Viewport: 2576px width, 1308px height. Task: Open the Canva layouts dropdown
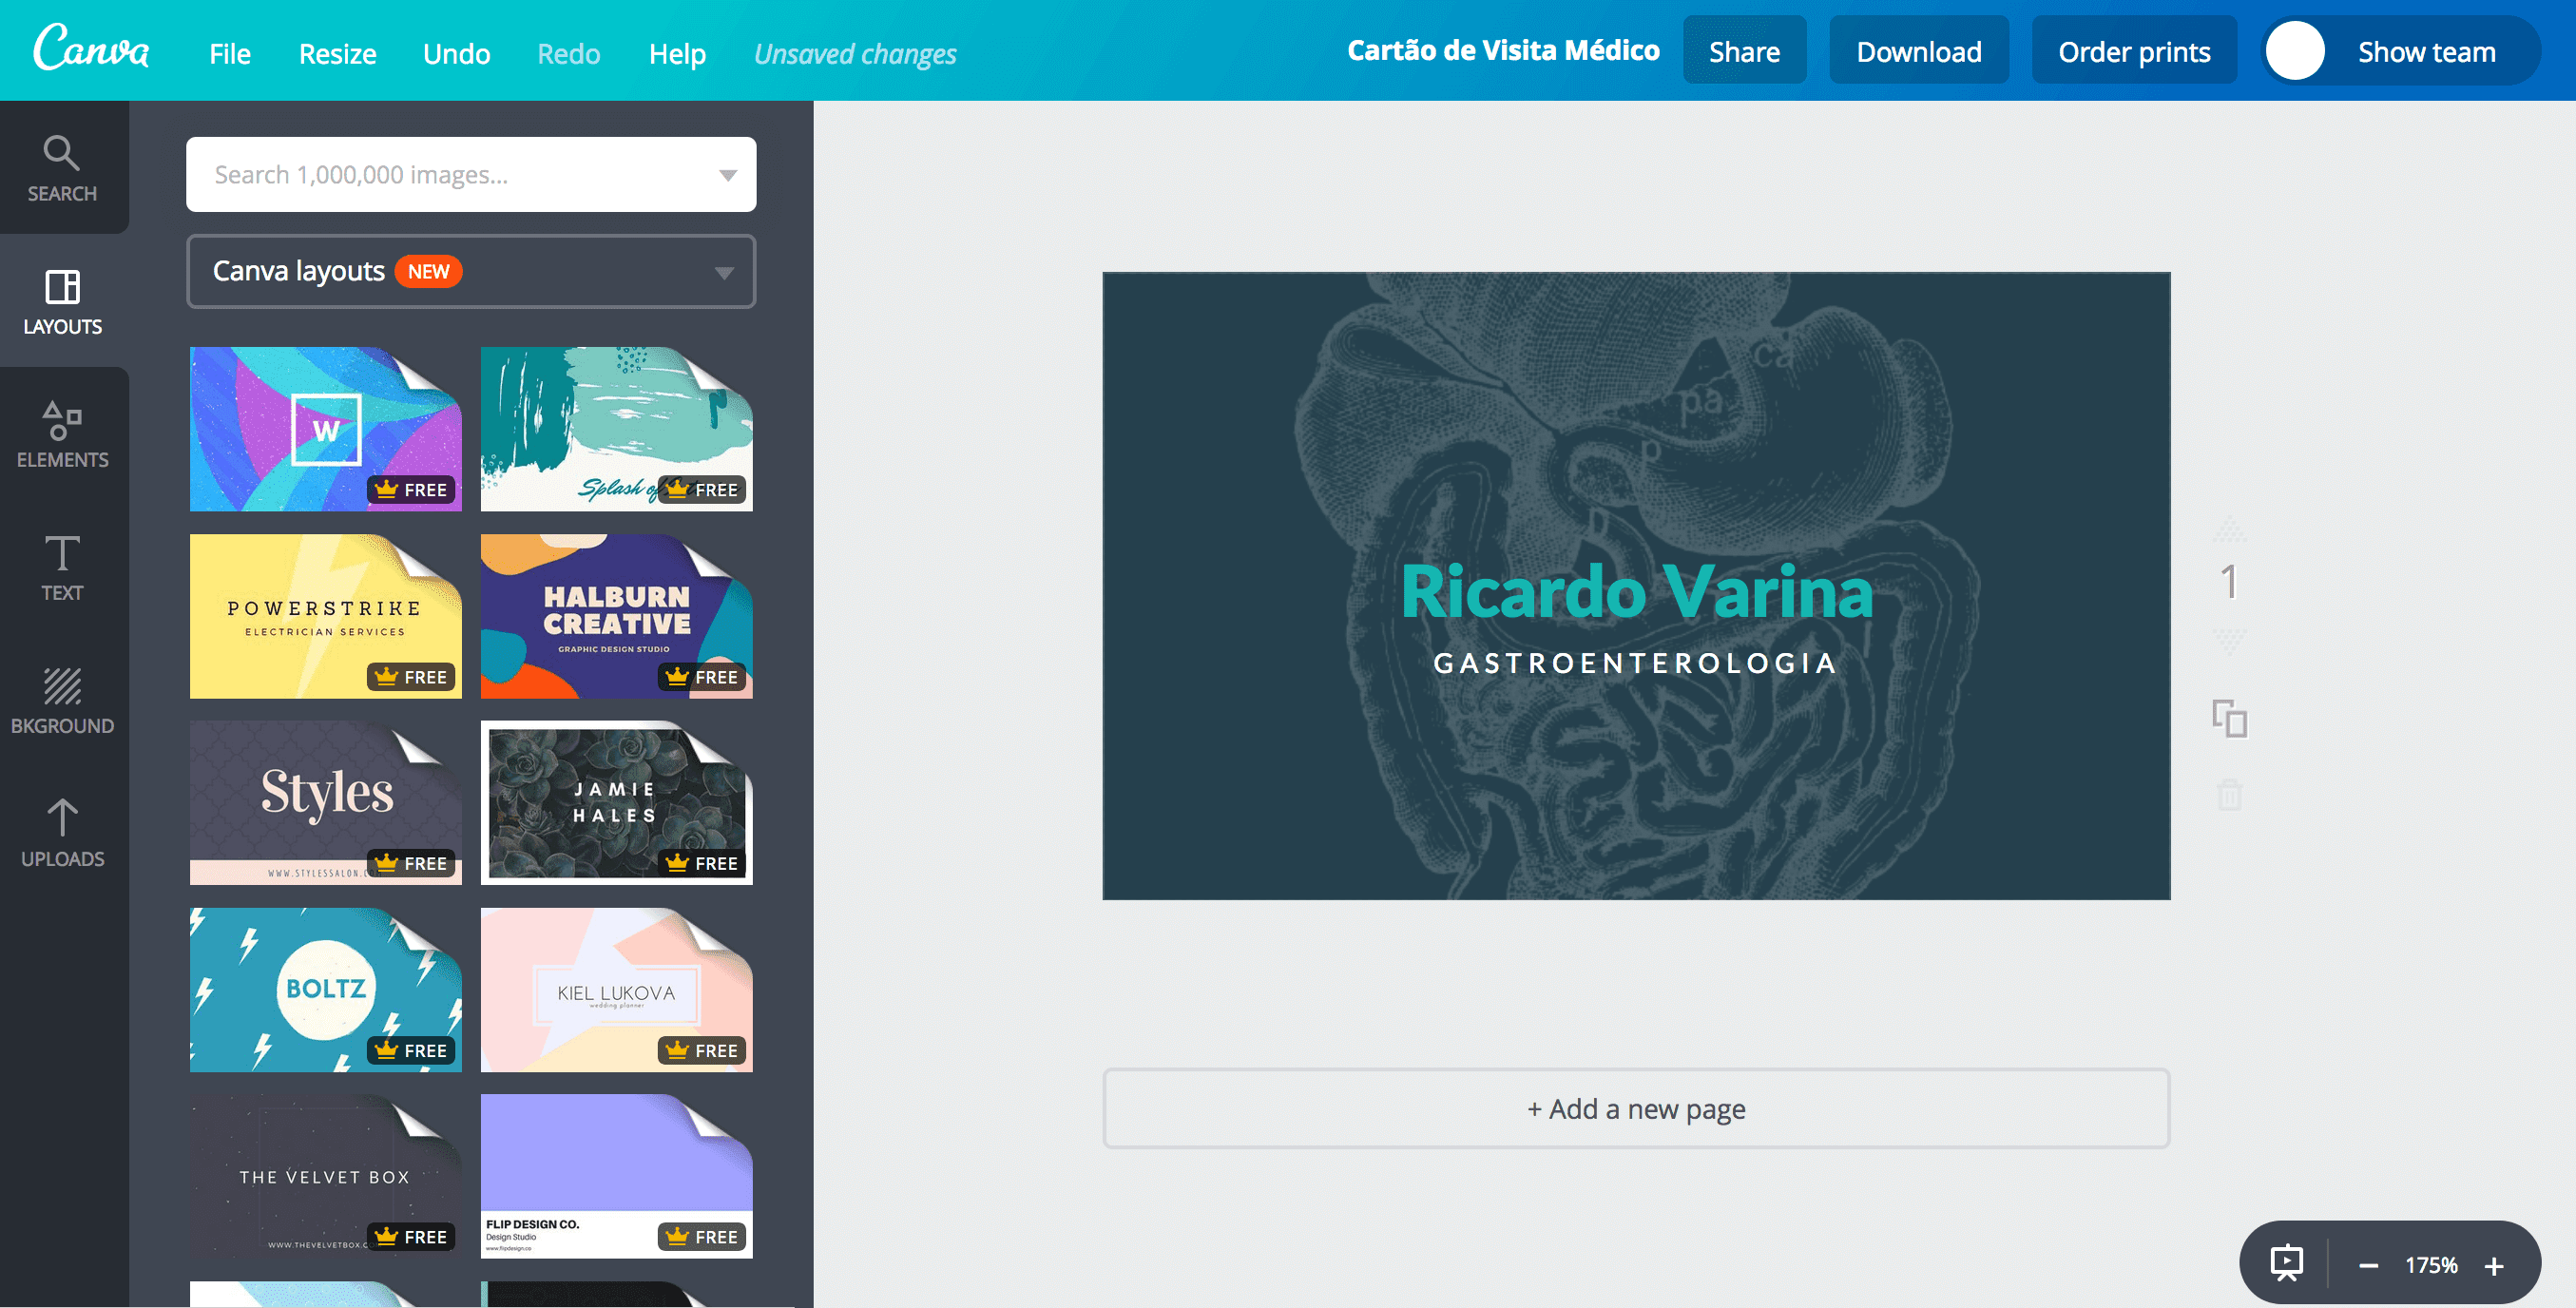pyautogui.click(x=470, y=271)
